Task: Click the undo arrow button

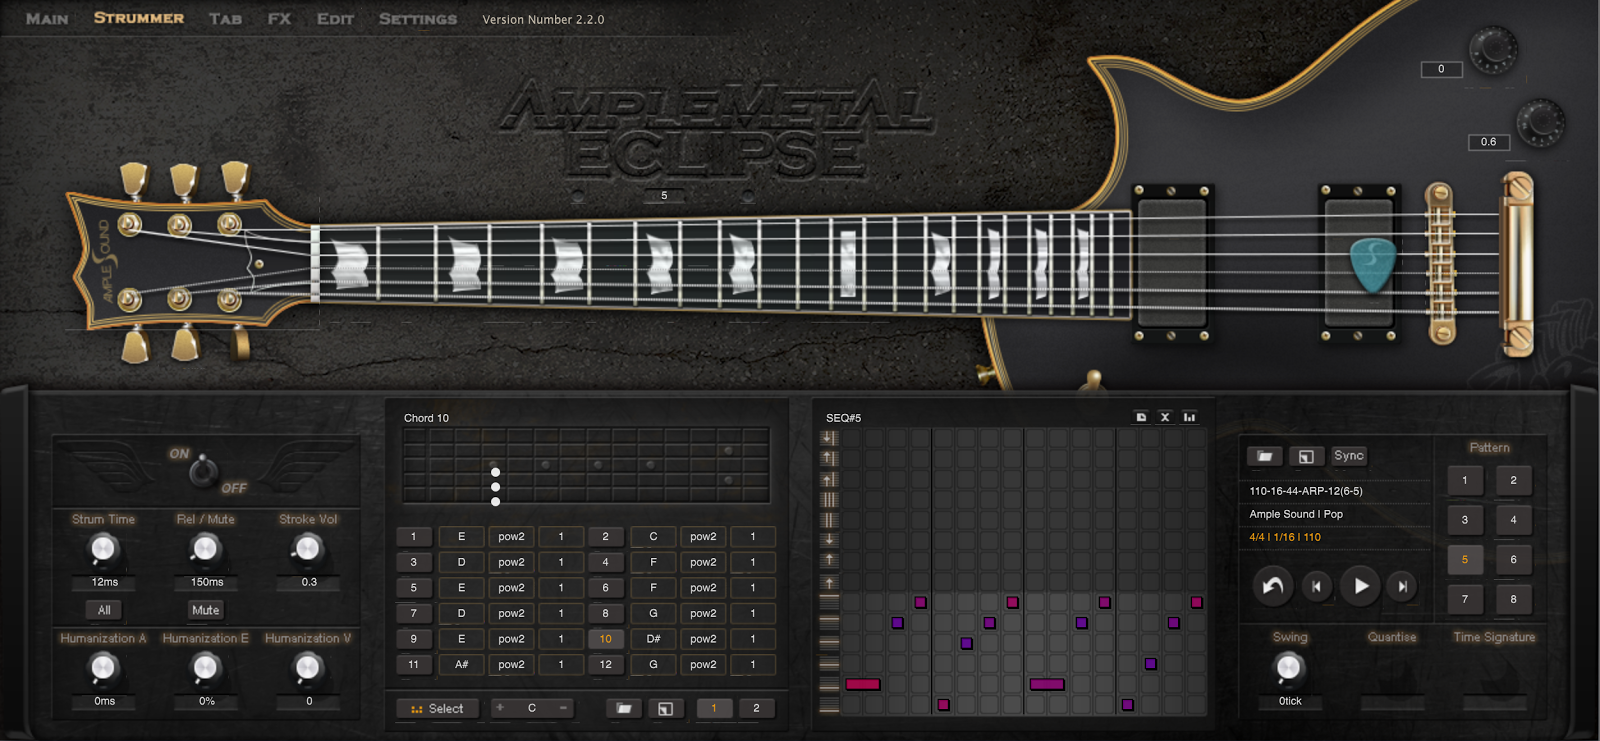Action: pos(1273,586)
